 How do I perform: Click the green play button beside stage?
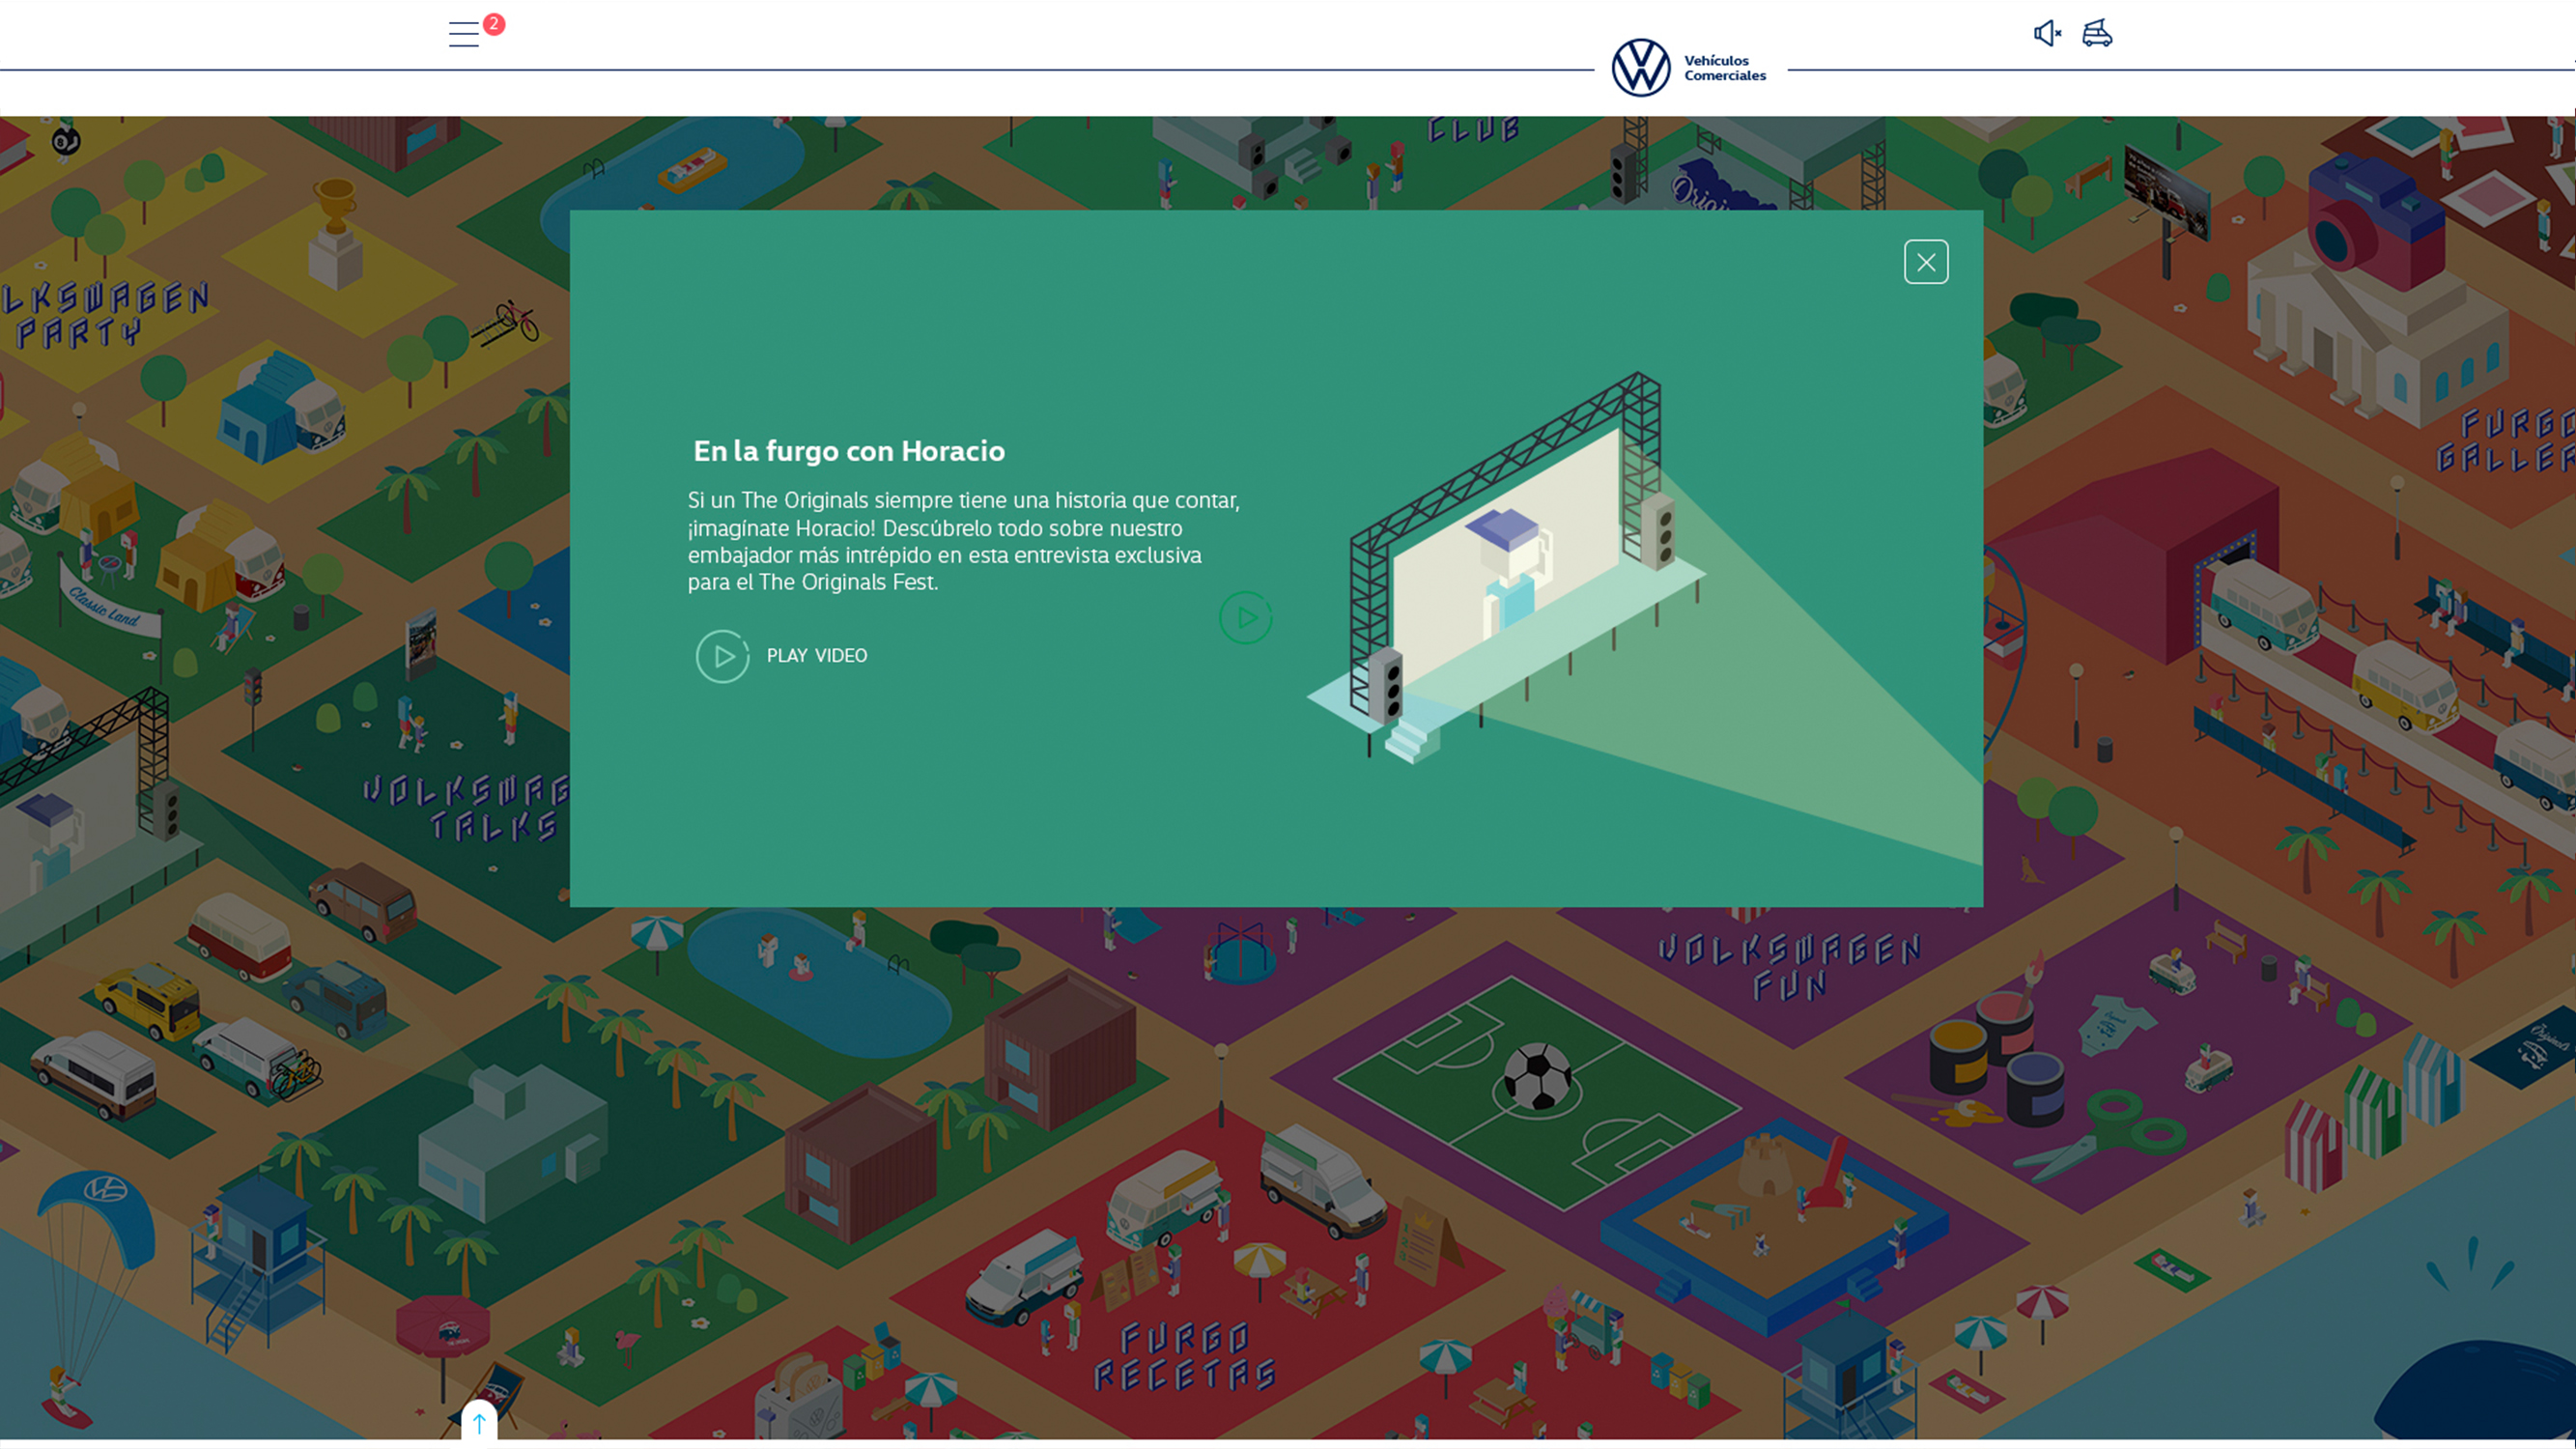click(x=1245, y=618)
